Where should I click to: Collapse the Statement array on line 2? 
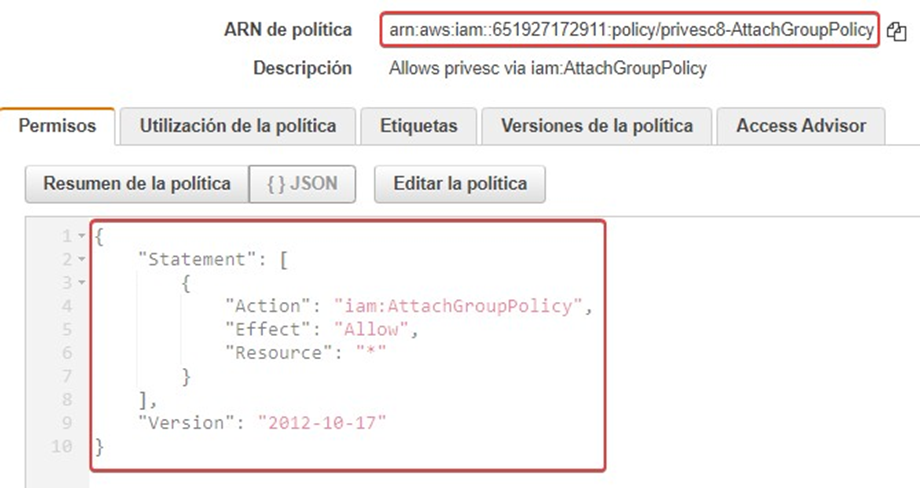82,260
